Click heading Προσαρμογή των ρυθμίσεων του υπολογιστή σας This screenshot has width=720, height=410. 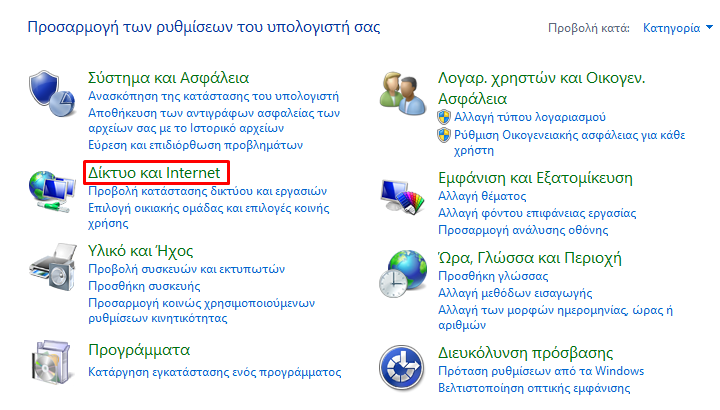tap(204, 27)
